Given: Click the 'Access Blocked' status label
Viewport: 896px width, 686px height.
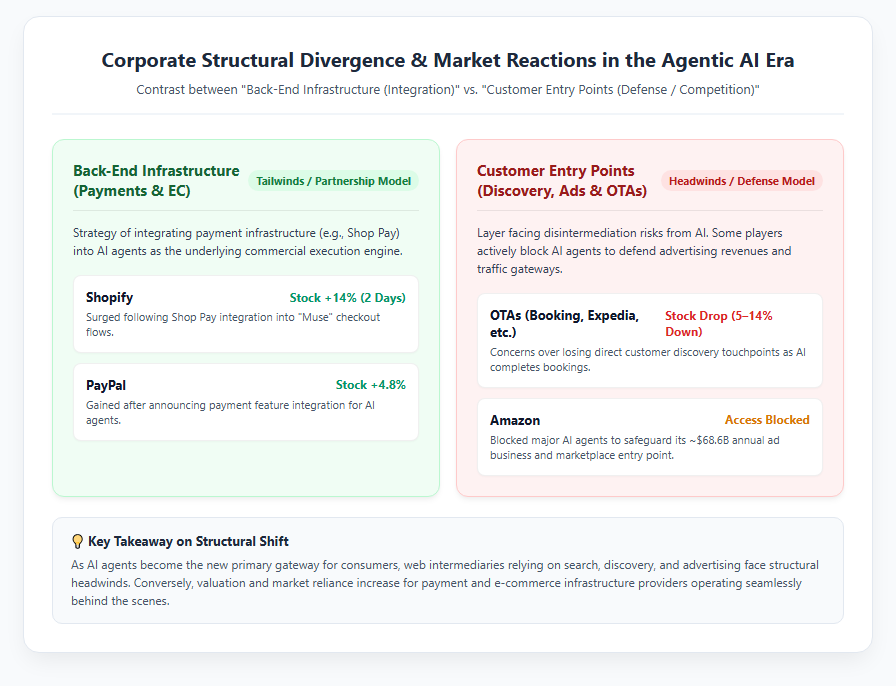Looking at the screenshot, I should coord(767,420).
